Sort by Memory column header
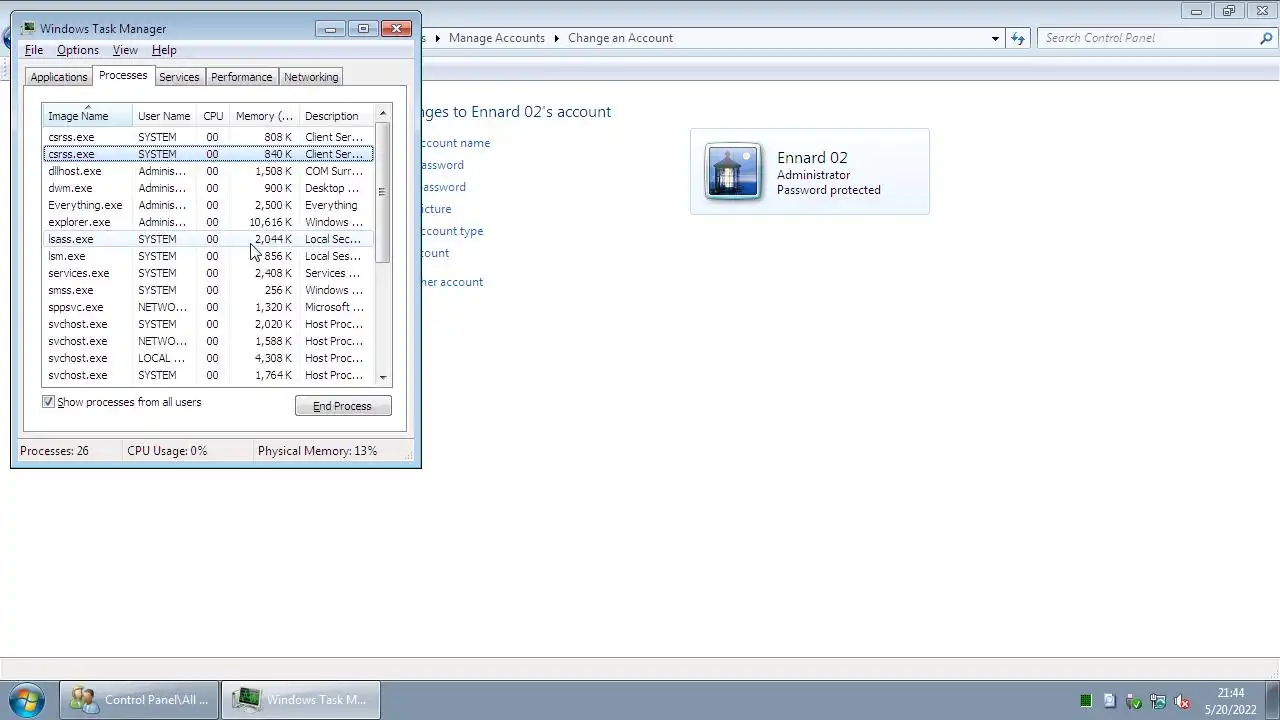 (x=264, y=116)
